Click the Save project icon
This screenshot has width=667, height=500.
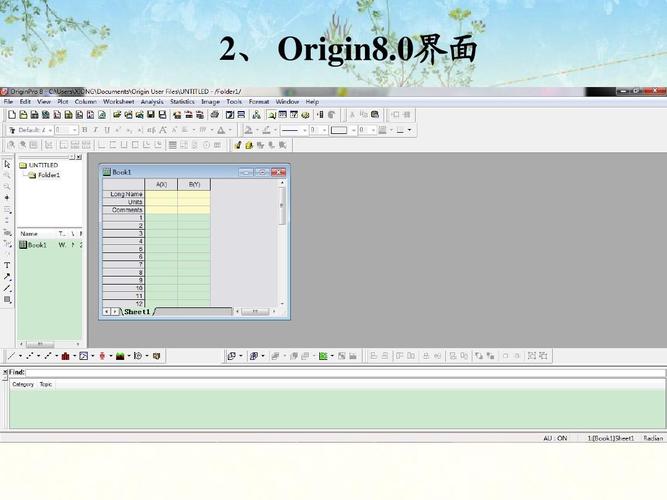click(151, 114)
